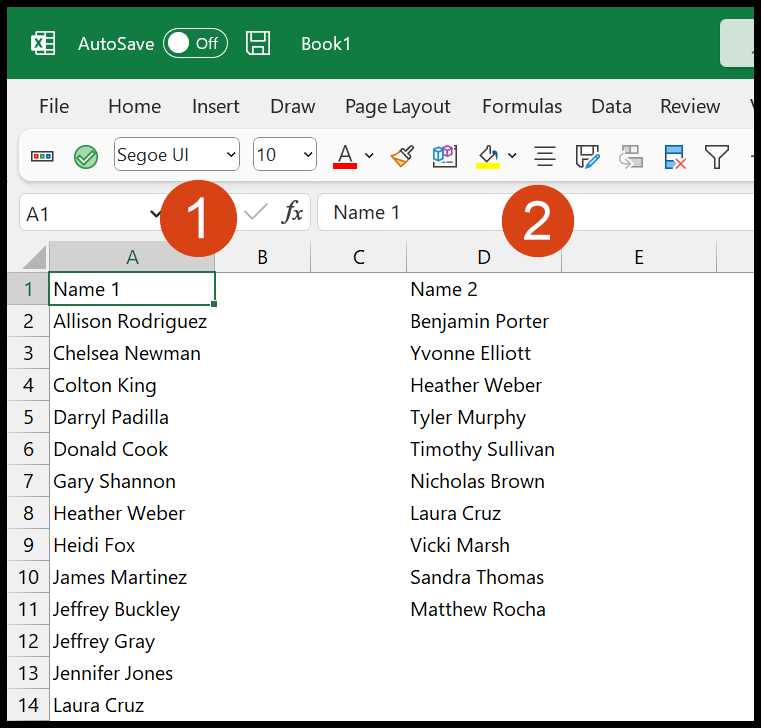Screen dimensions: 761x728
Task: Select the font color red A button
Action: click(346, 156)
